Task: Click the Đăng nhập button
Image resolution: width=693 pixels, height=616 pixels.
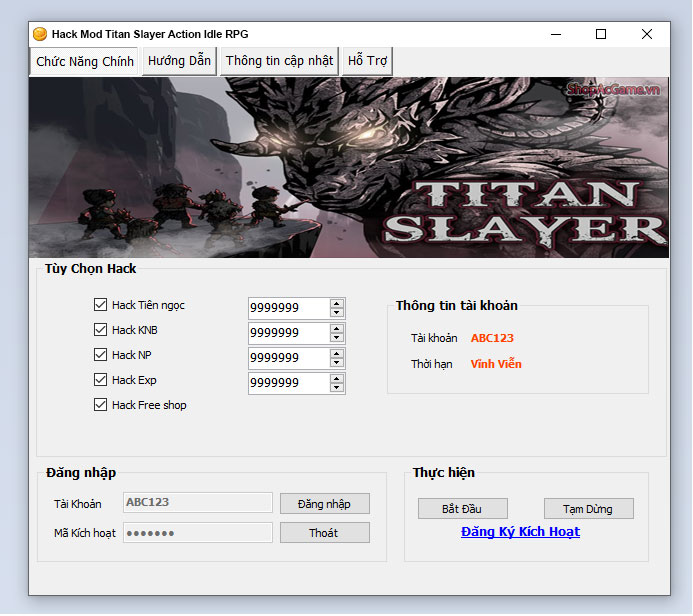Action: 324,503
